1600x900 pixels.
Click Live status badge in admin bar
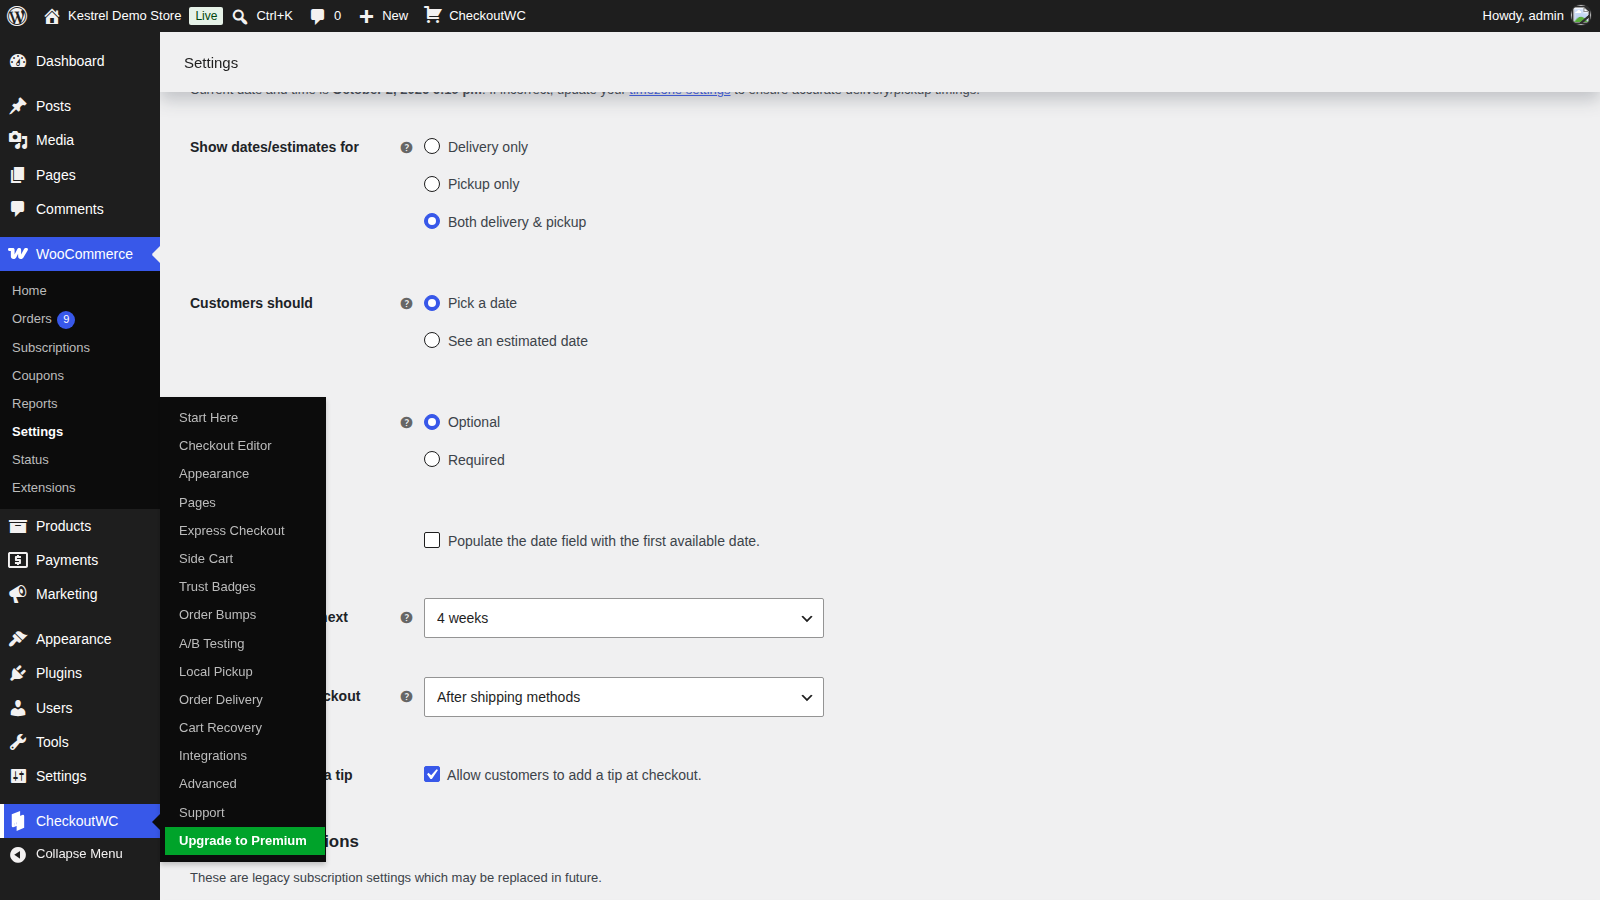click(x=206, y=16)
